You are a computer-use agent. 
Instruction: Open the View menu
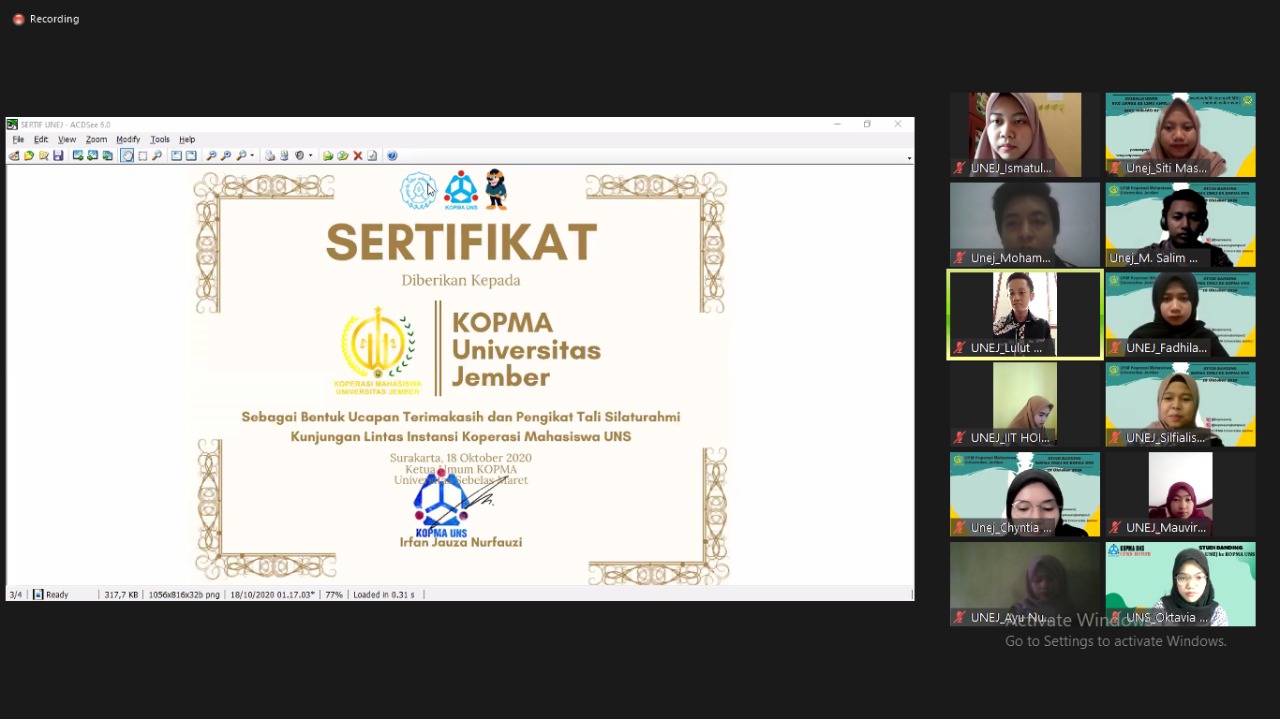tap(67, 140)
